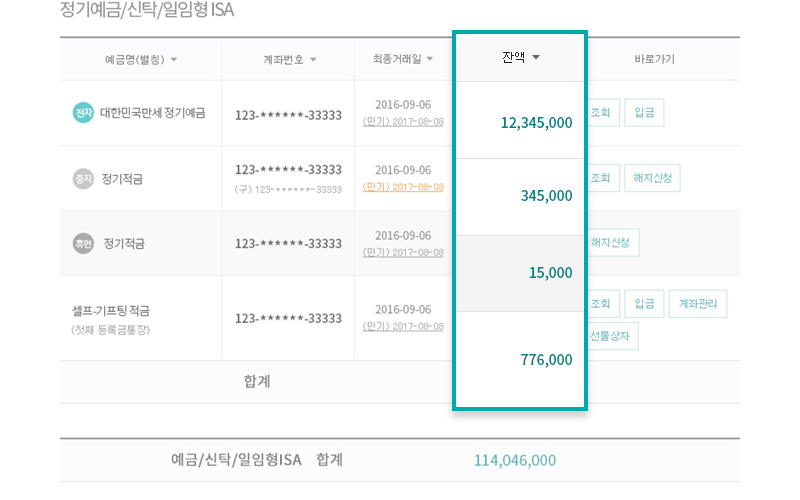The image size is (800, 500).
Task: Sort by 잔액 column arrow
Action: [x=536, y=57]
